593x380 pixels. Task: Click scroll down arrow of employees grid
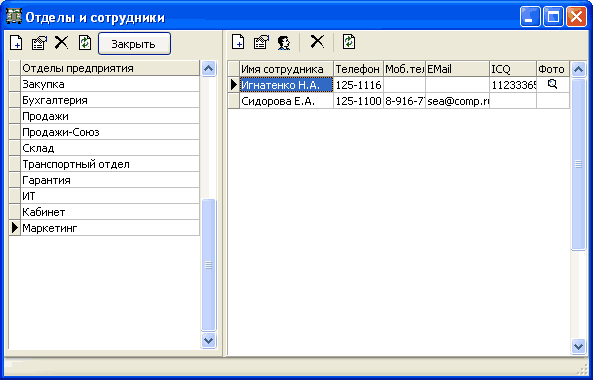tap(578, 345)
